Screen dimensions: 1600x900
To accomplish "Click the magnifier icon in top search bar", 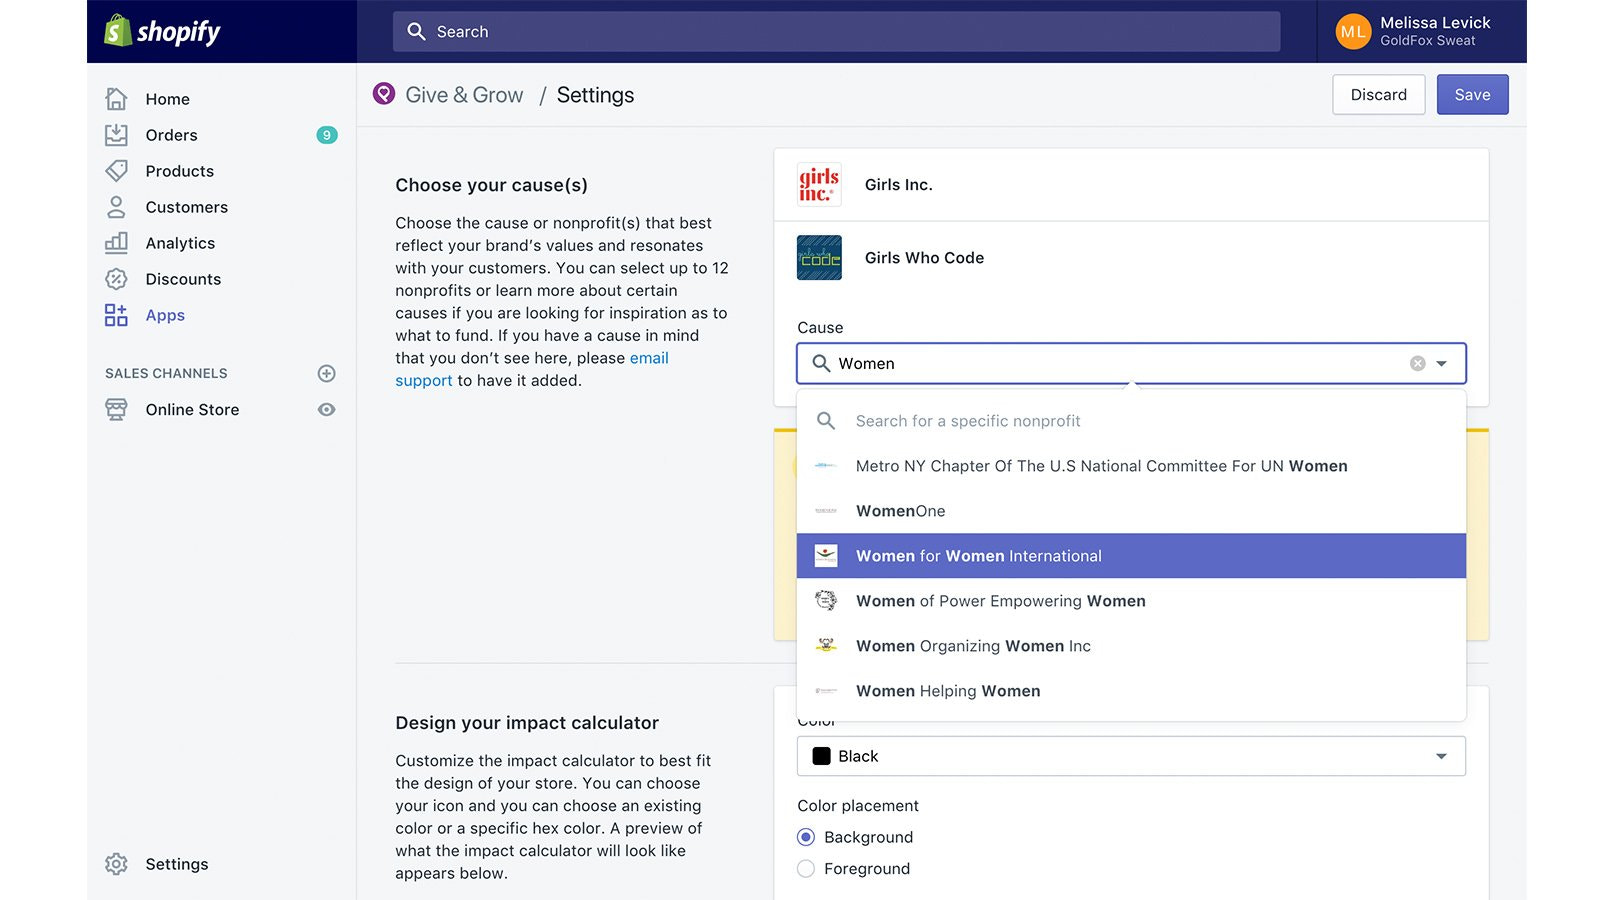I will click(416, 32).
